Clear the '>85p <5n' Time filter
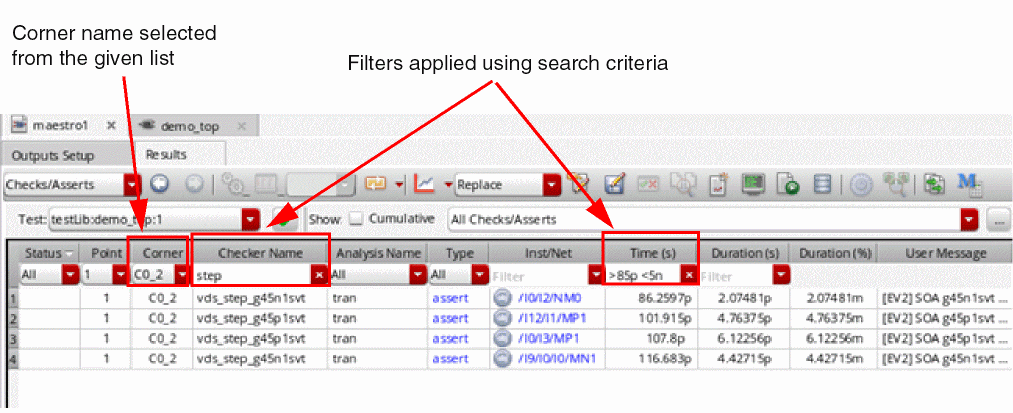Screen dimensions: 1013x413 tap(689, 275)
